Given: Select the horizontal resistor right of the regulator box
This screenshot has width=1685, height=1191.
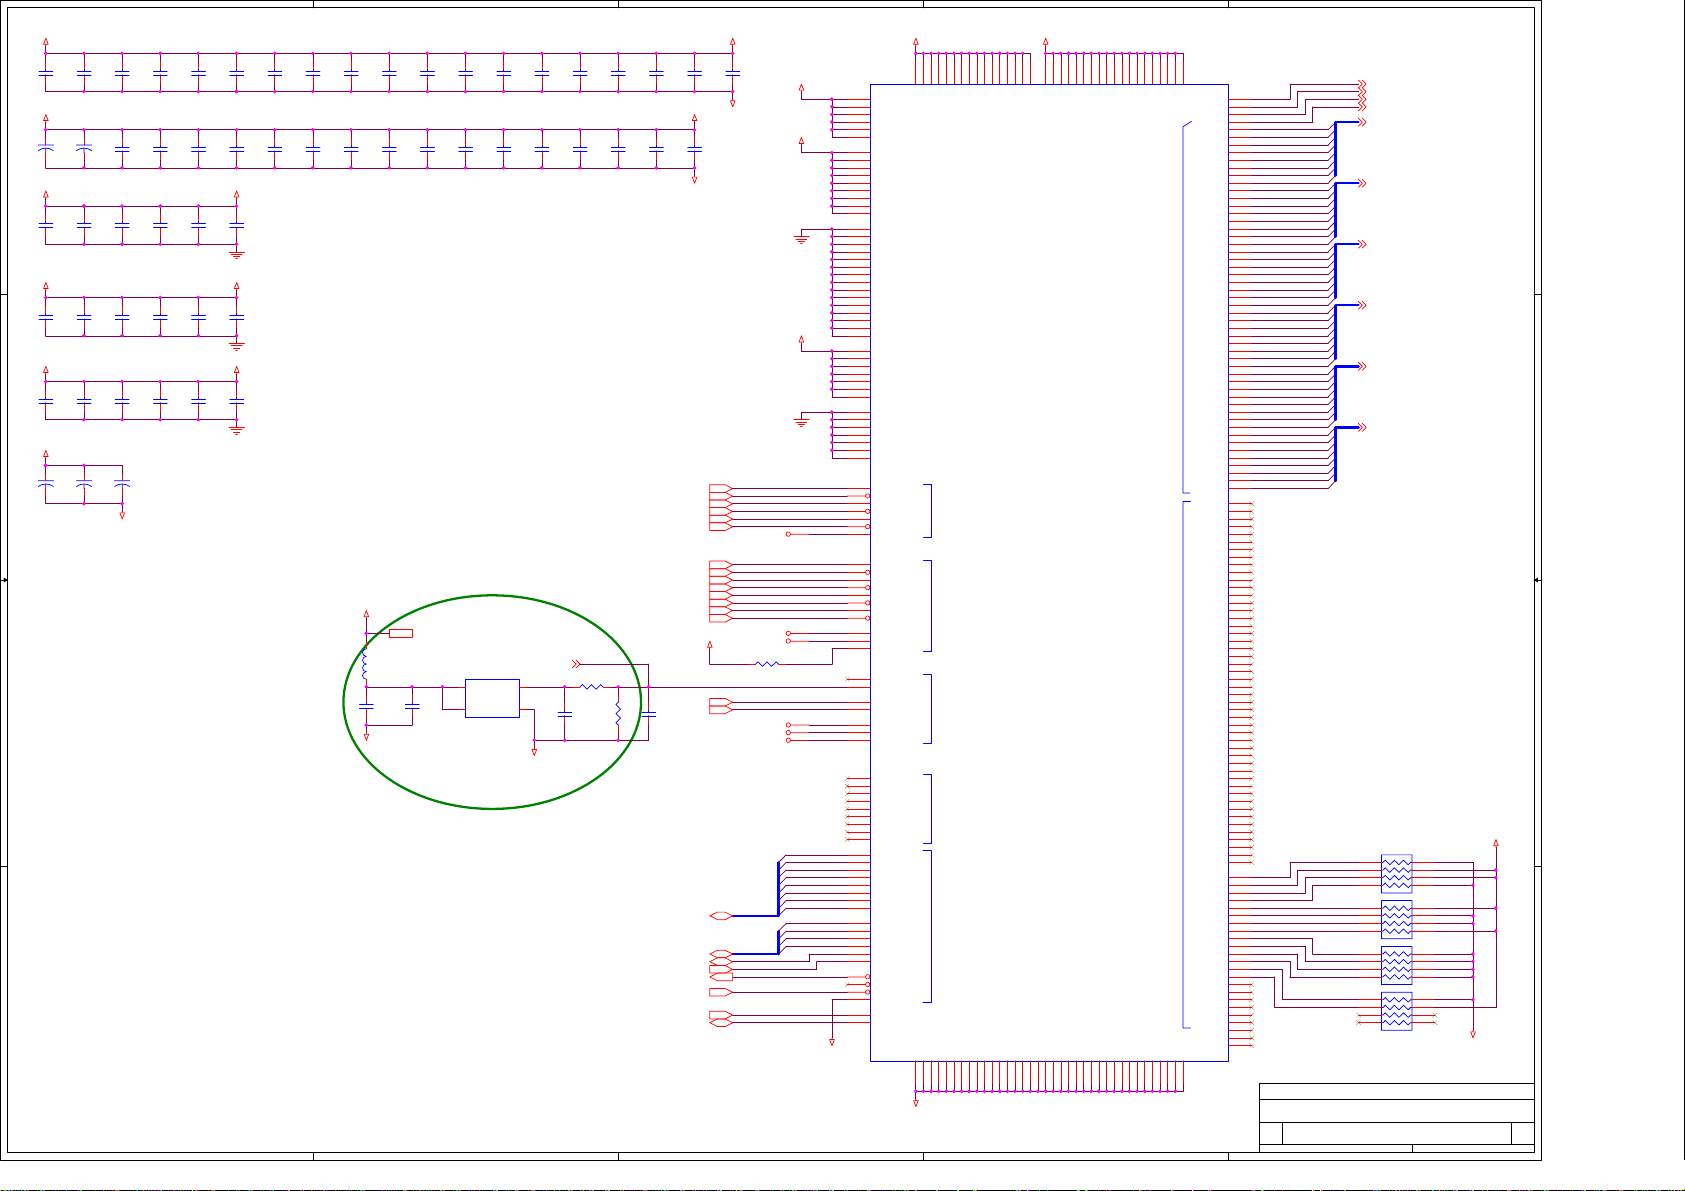Looking at the screenshot, I should [x=592, y=687].
